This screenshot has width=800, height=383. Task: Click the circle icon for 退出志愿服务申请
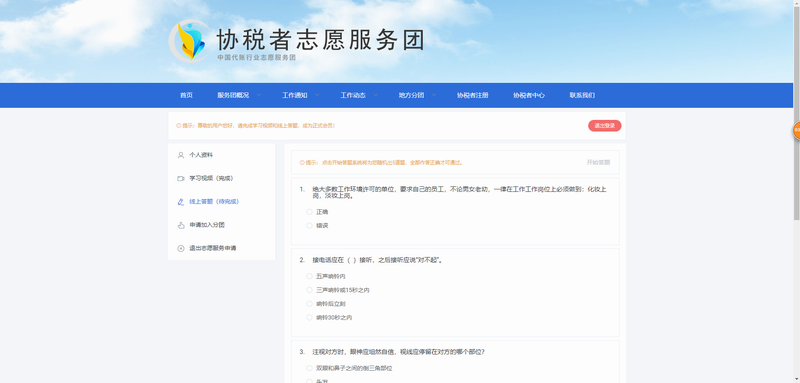[x=181, y=248]
